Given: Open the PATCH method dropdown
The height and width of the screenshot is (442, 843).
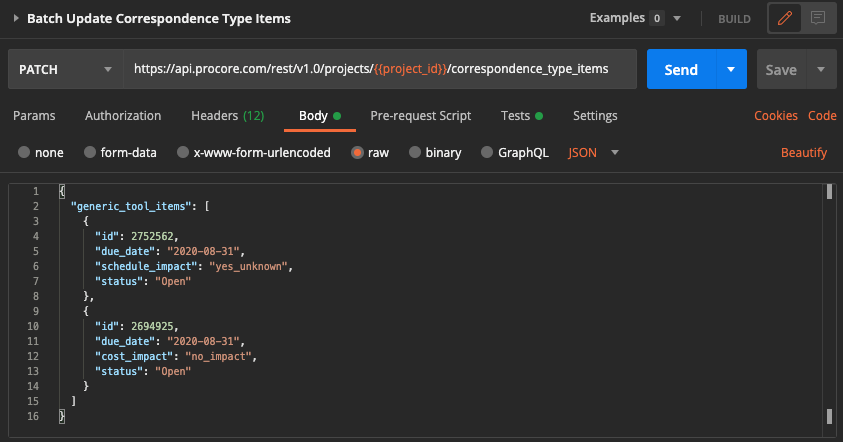Looking at the screenshot, I should click(x=66, y=69).
